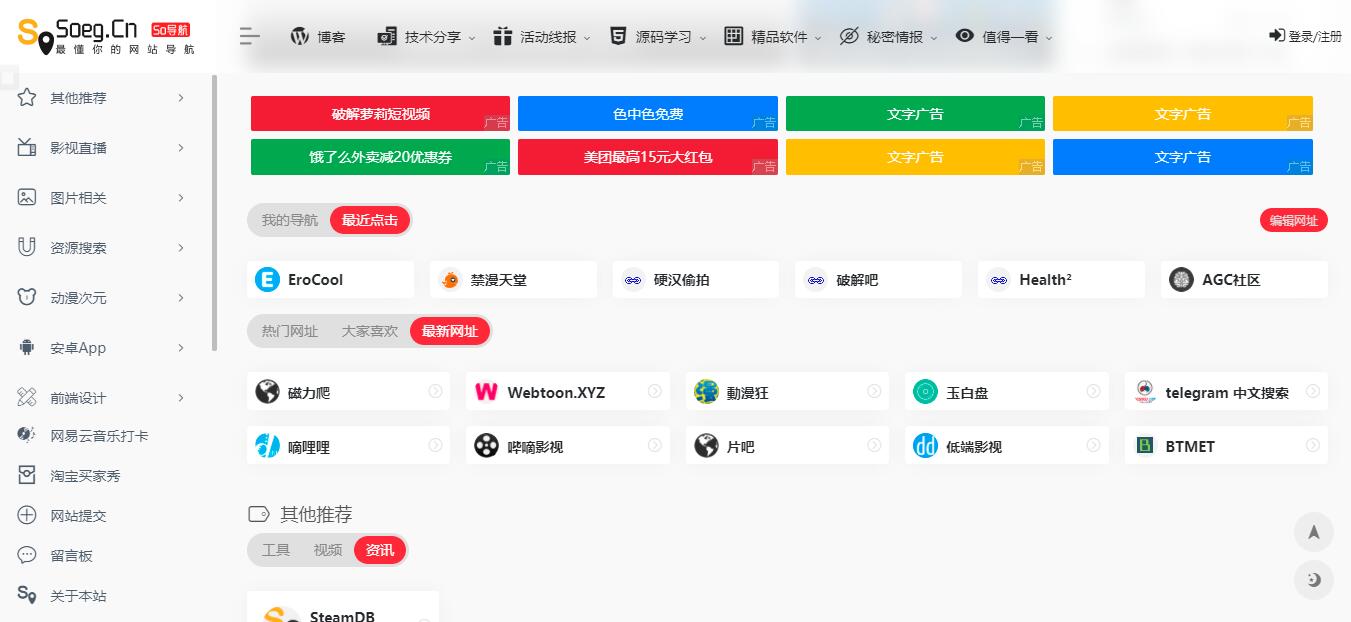Select the 最新网址 tab
Screen dimensions: 1351x622
450,331
